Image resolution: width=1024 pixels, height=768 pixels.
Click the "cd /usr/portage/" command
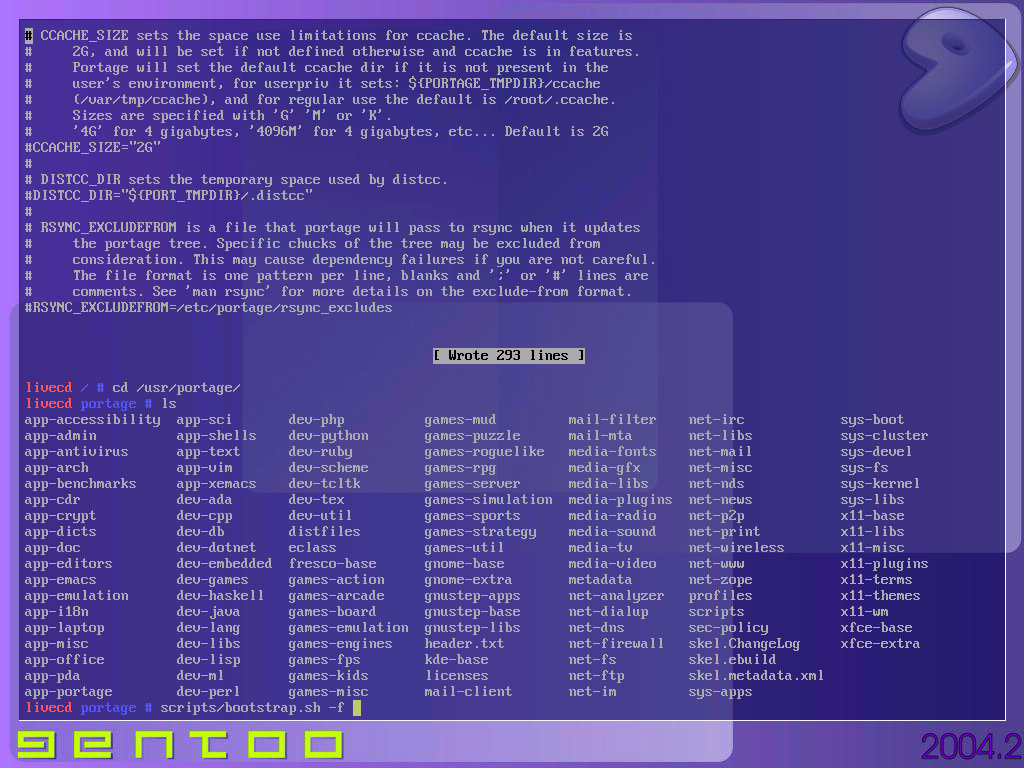[176, 388]
